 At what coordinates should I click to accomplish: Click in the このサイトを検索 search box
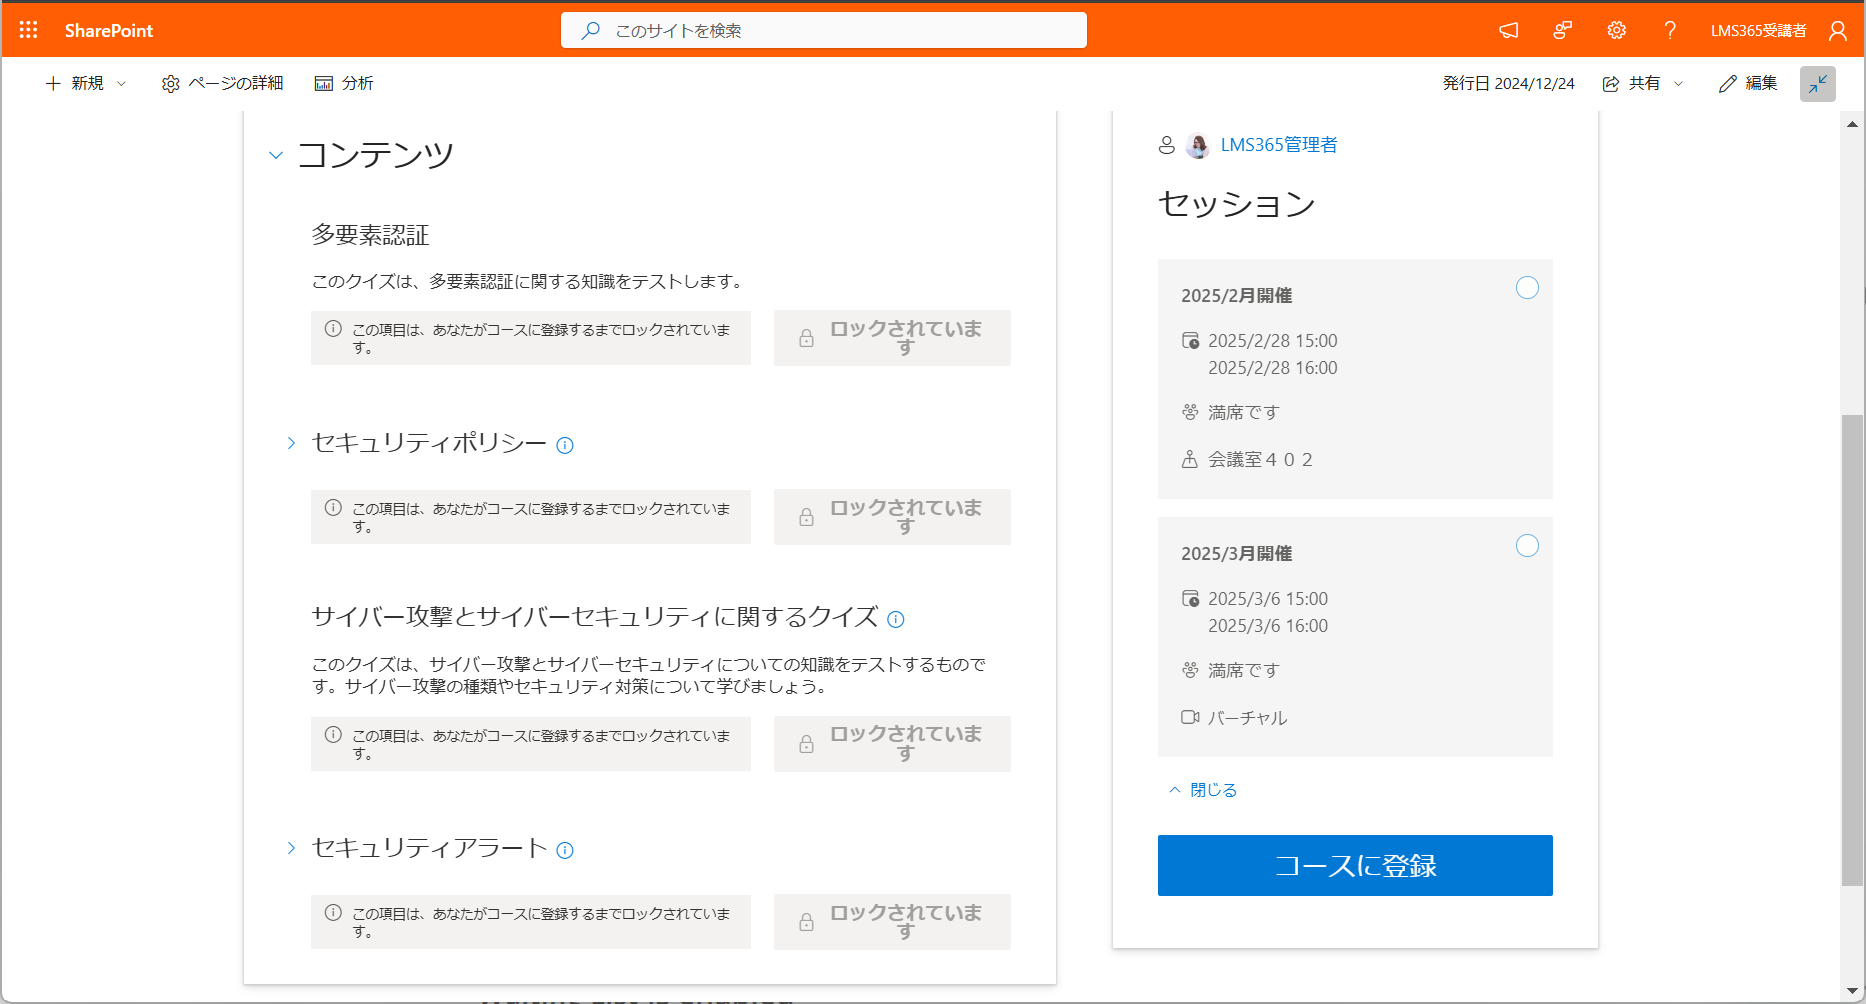tap(824, 30)
